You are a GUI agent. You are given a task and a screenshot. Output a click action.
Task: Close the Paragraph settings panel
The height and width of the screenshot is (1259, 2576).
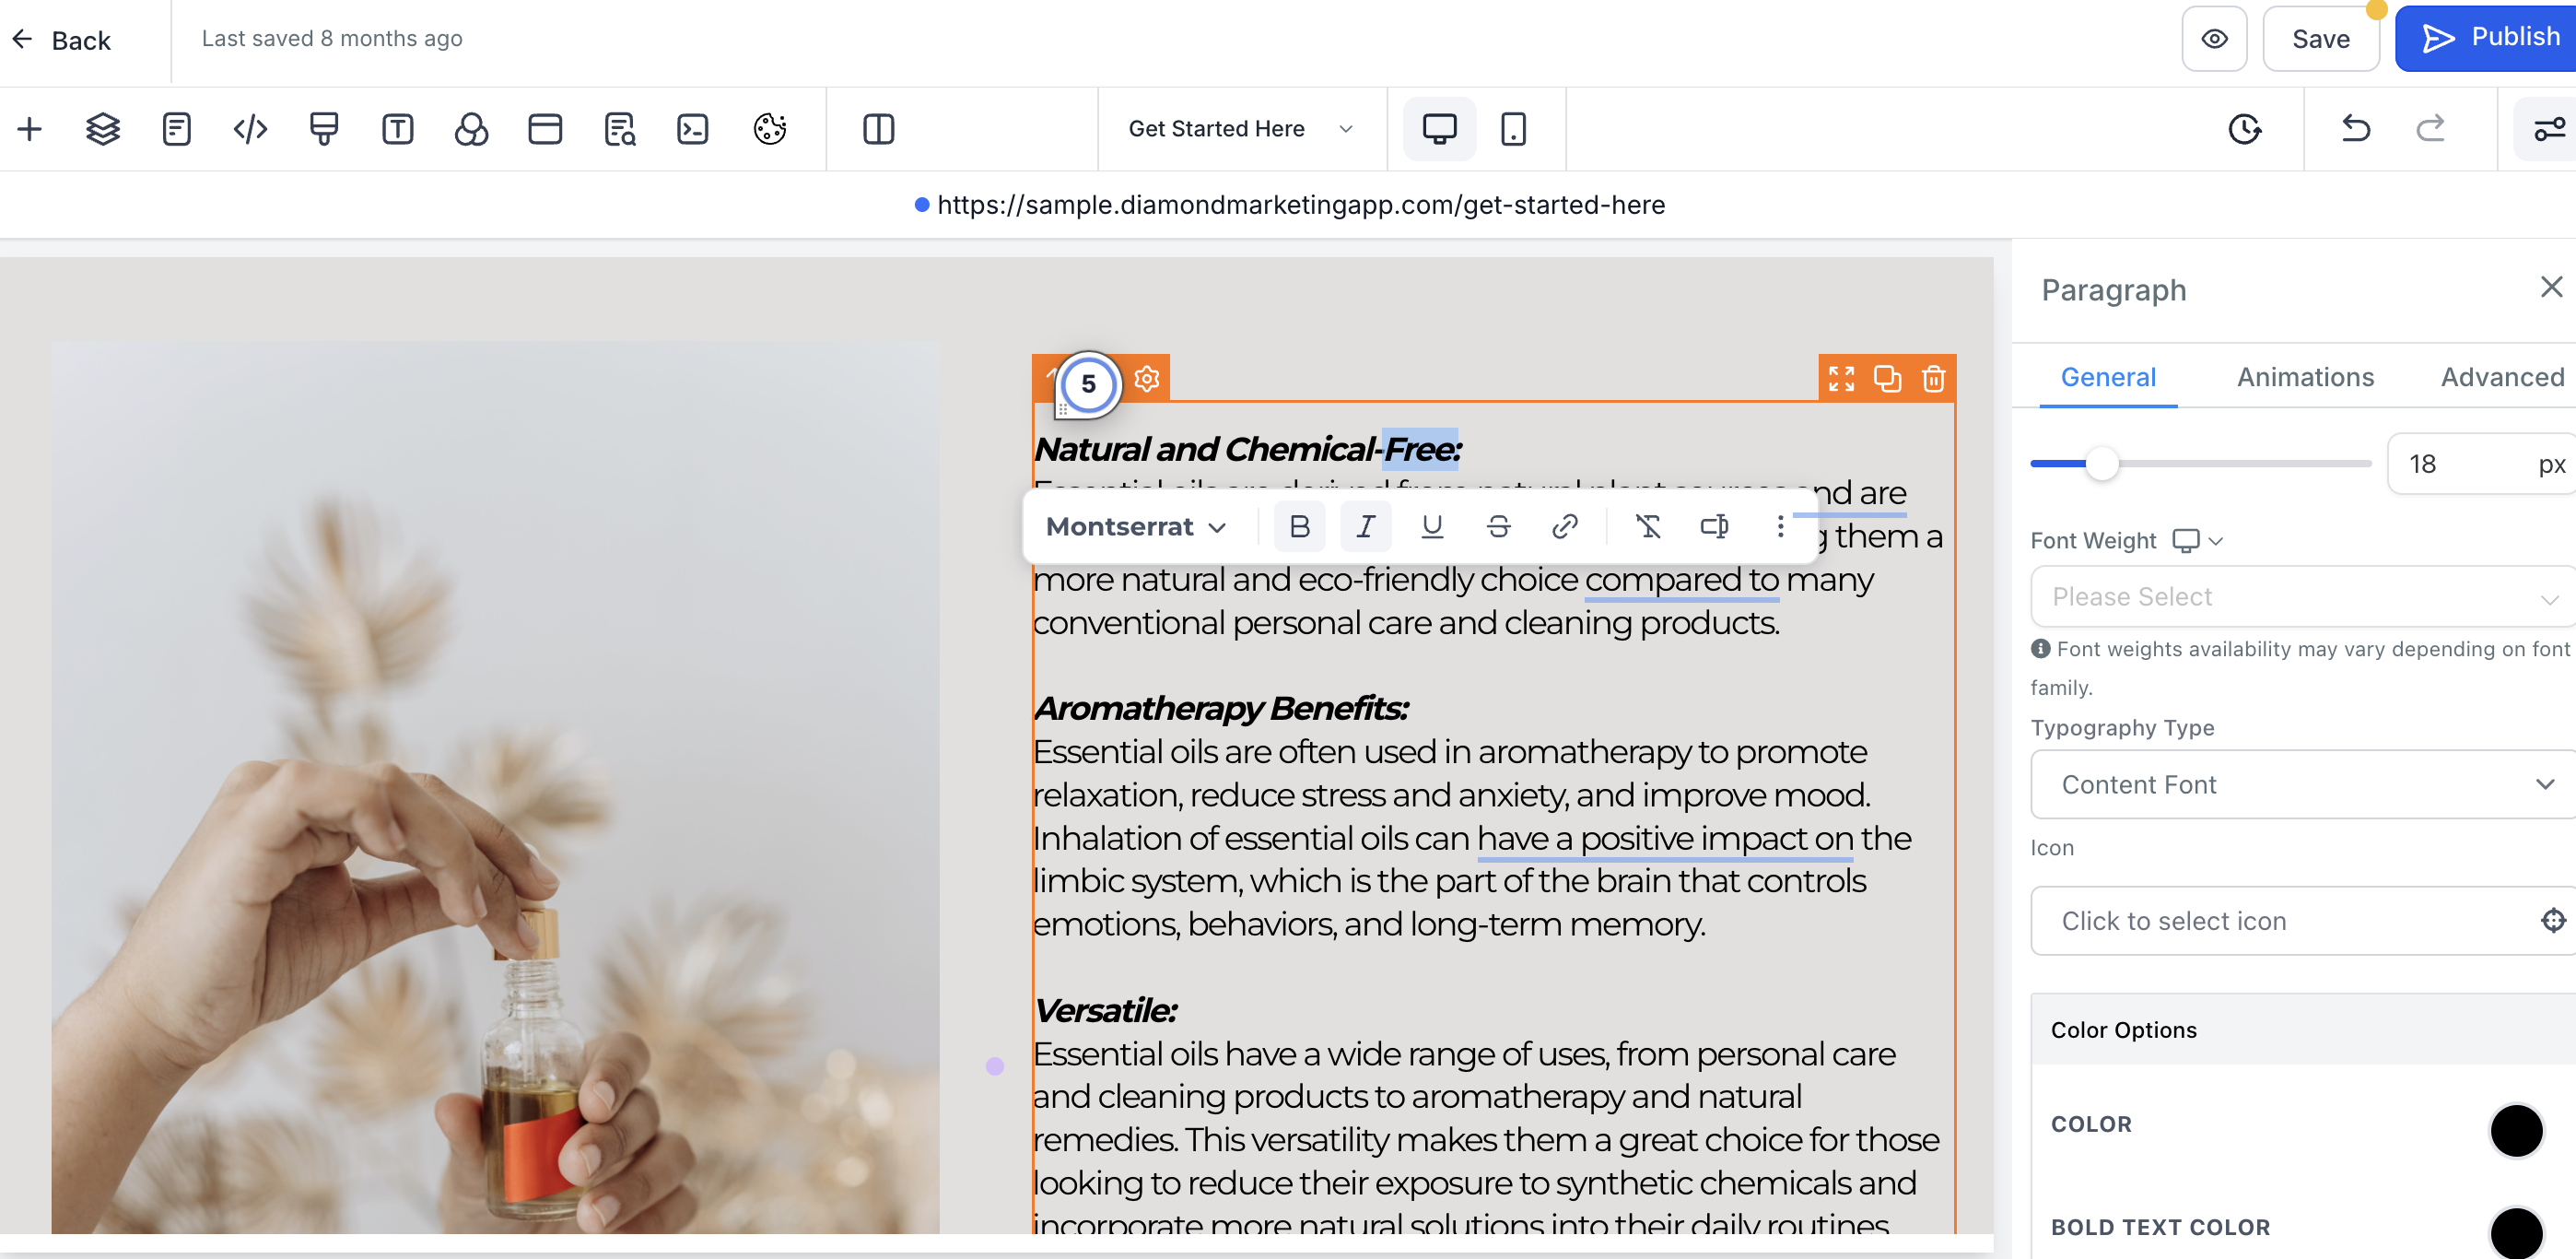[2552, 288]
